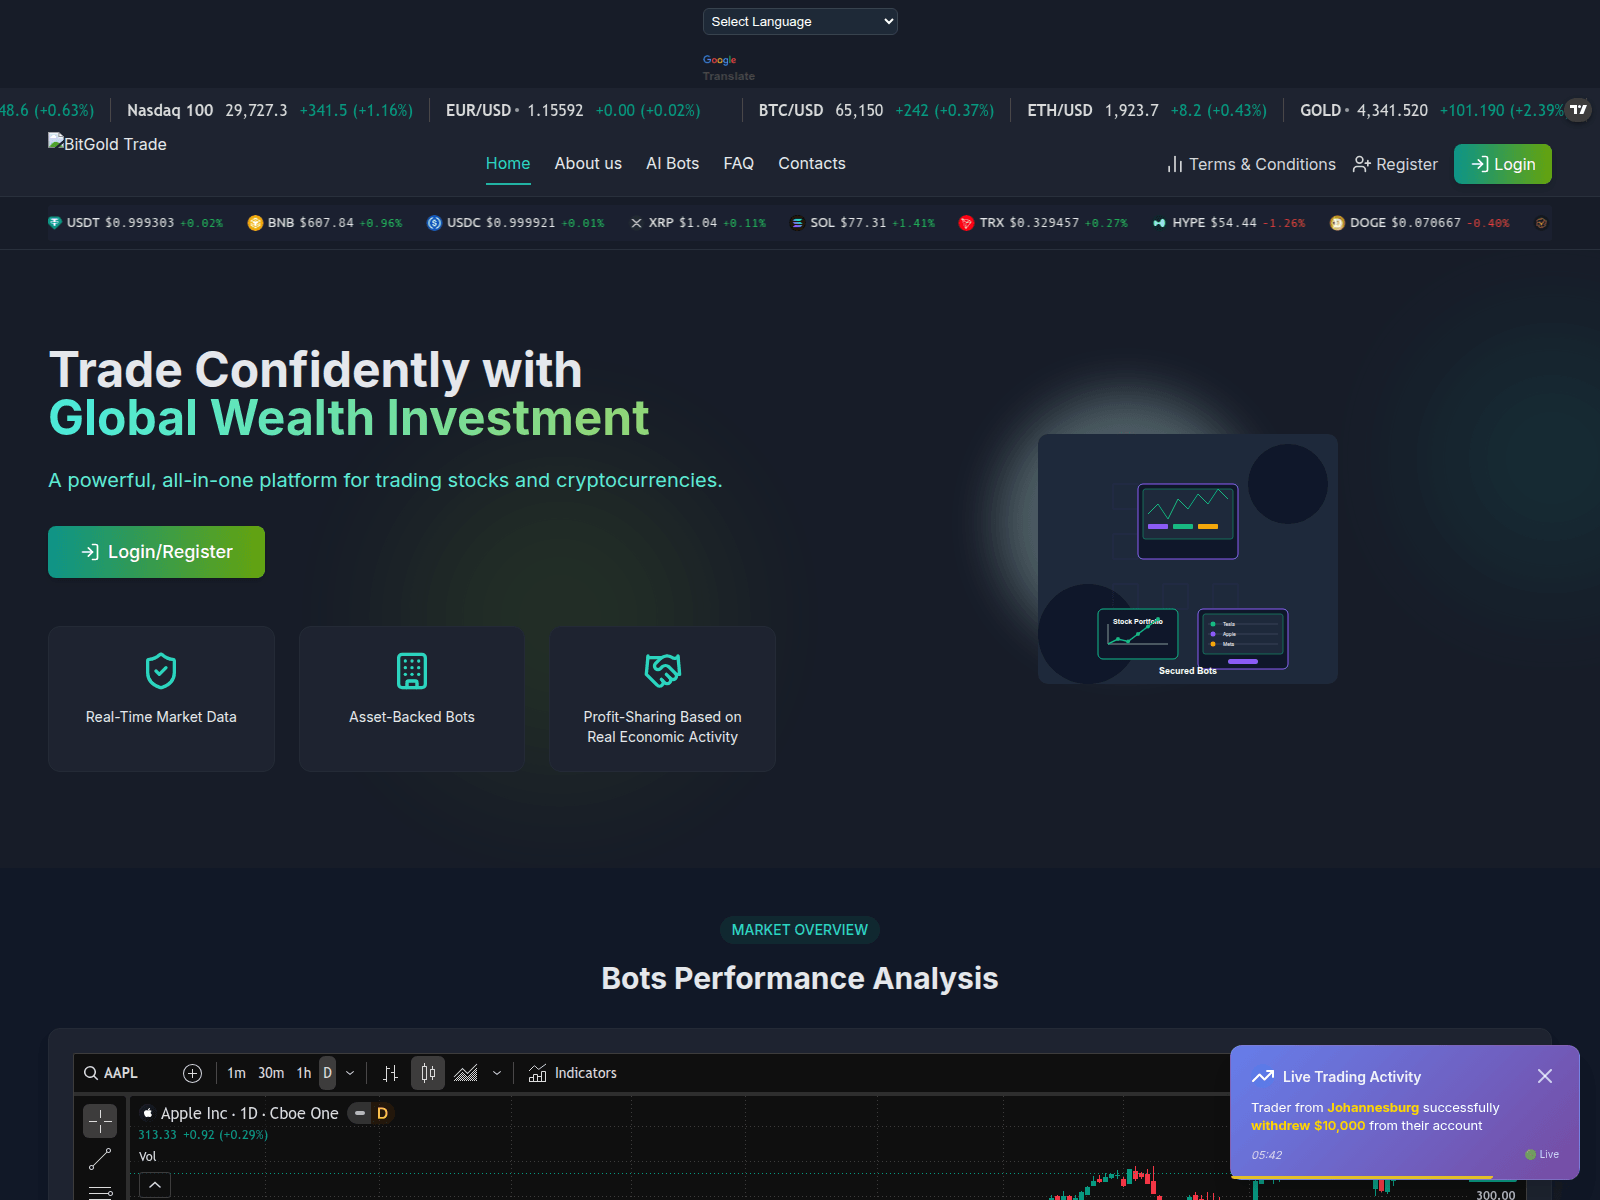This screenshot has width=1600, height=1200.
Task: Click the Live status indicator in notification
Action: point(1542,1154)
